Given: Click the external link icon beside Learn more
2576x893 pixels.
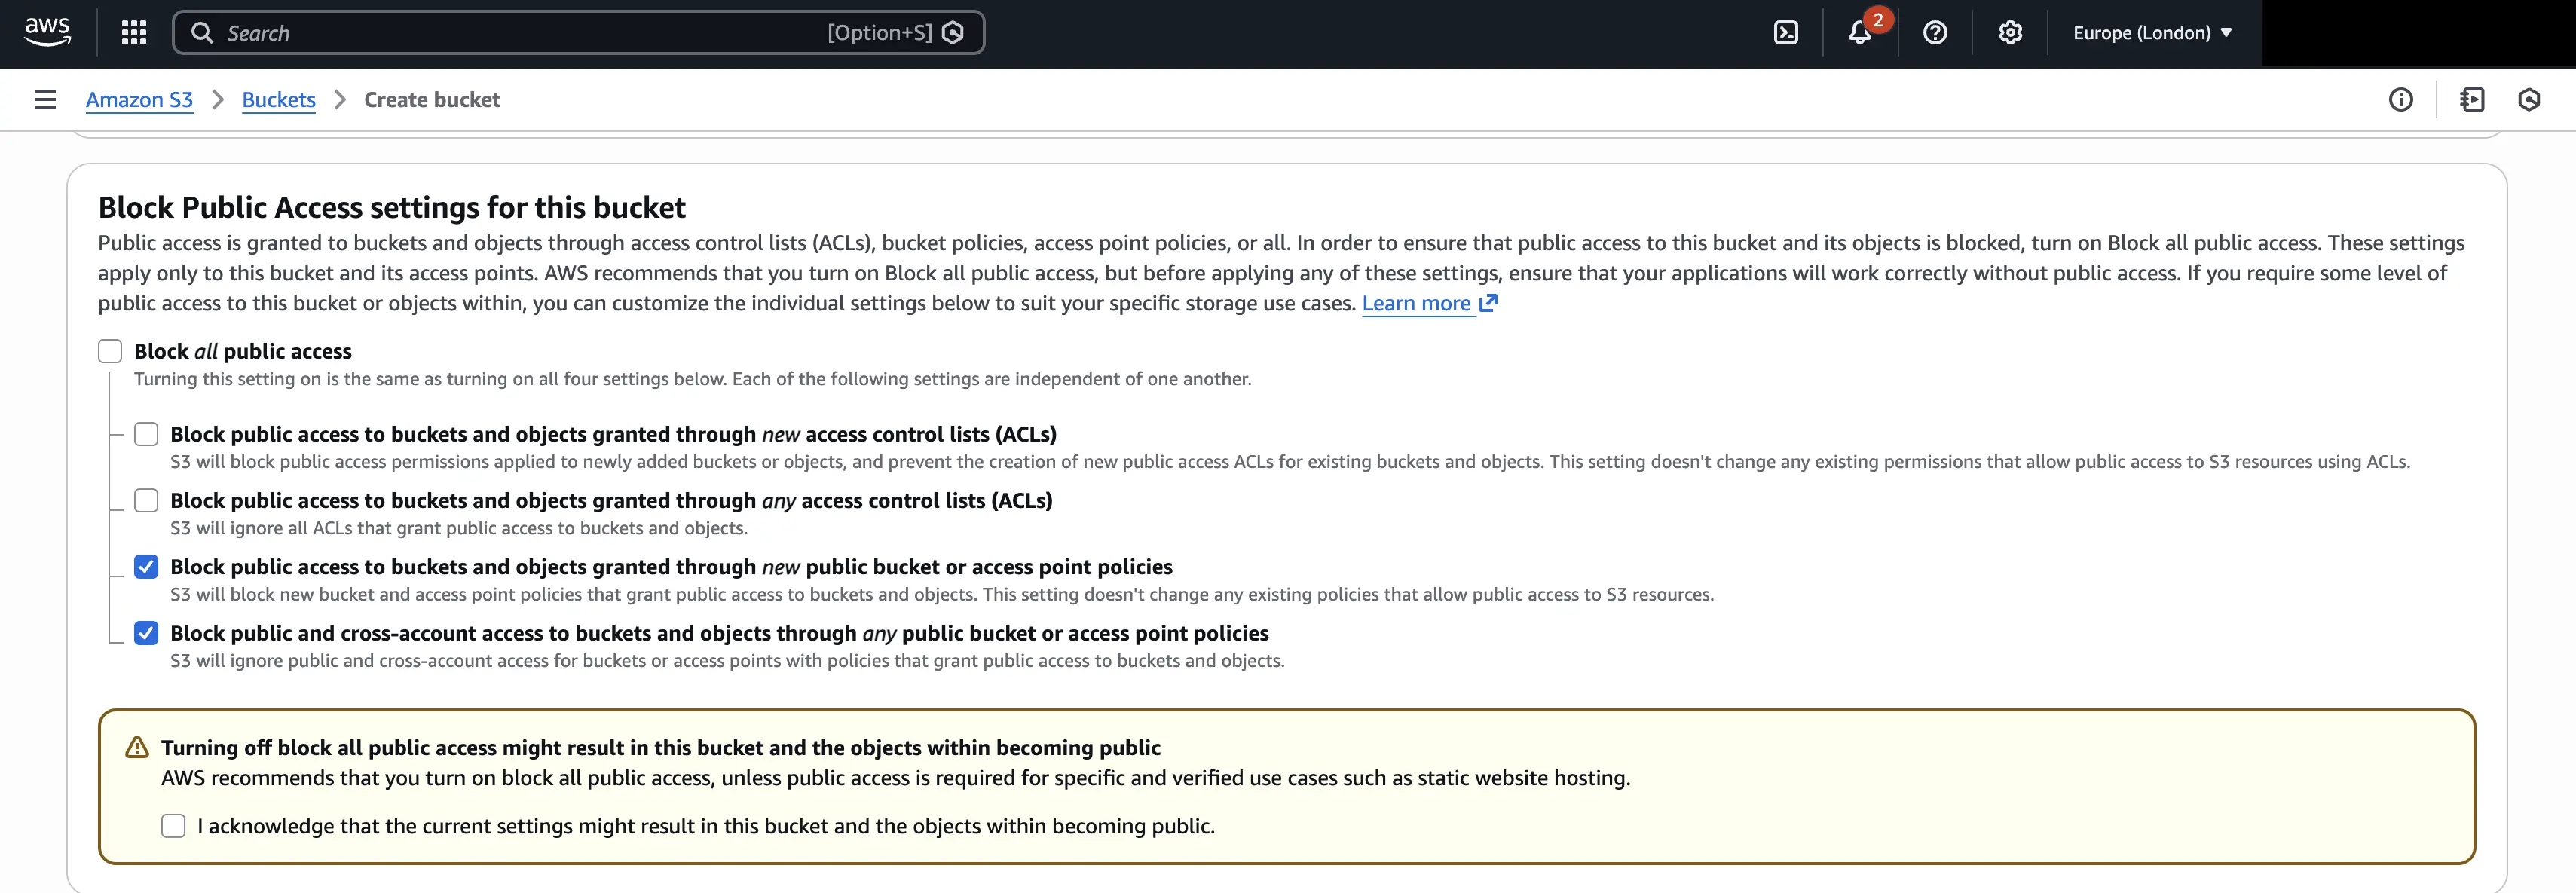Looking at the screenshot, I should (1488, 303).
